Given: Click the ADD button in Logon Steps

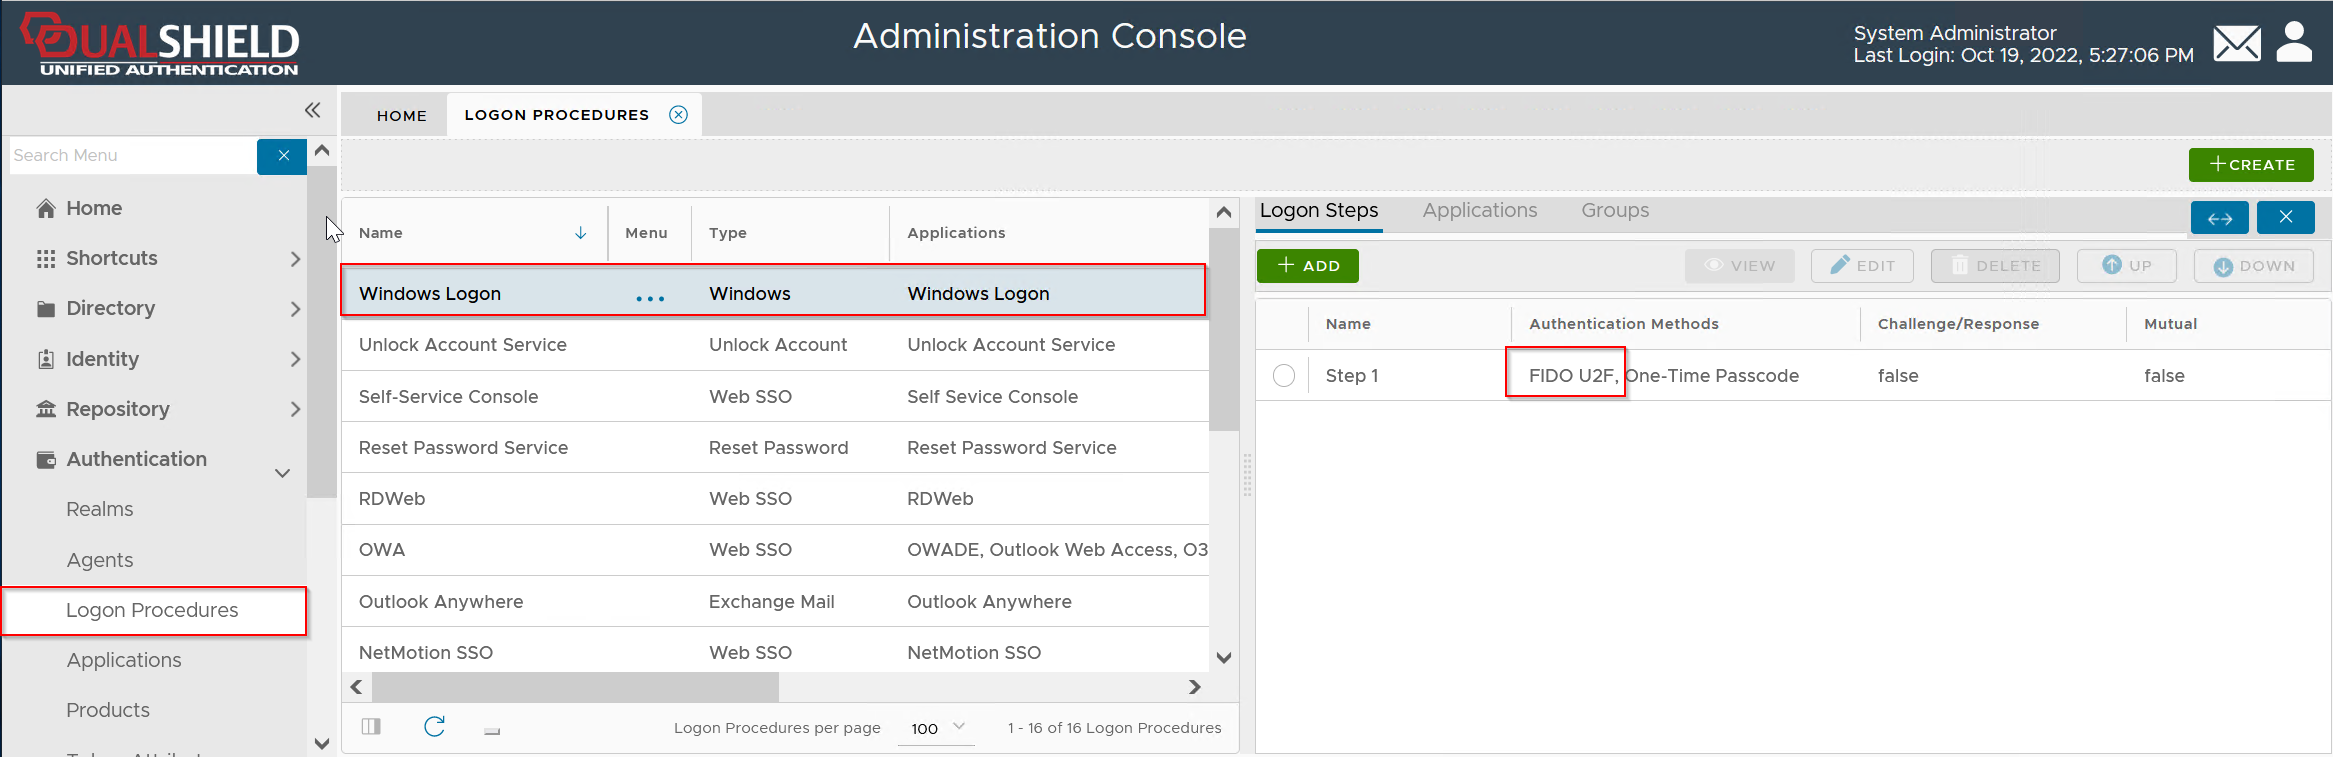Looking at the screenshot, I should [x=1307, y=266].
